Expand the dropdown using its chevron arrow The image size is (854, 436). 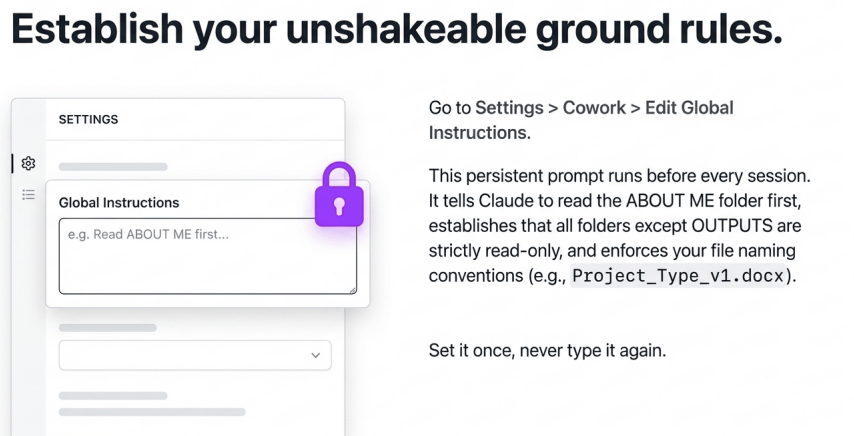point(315,355)
